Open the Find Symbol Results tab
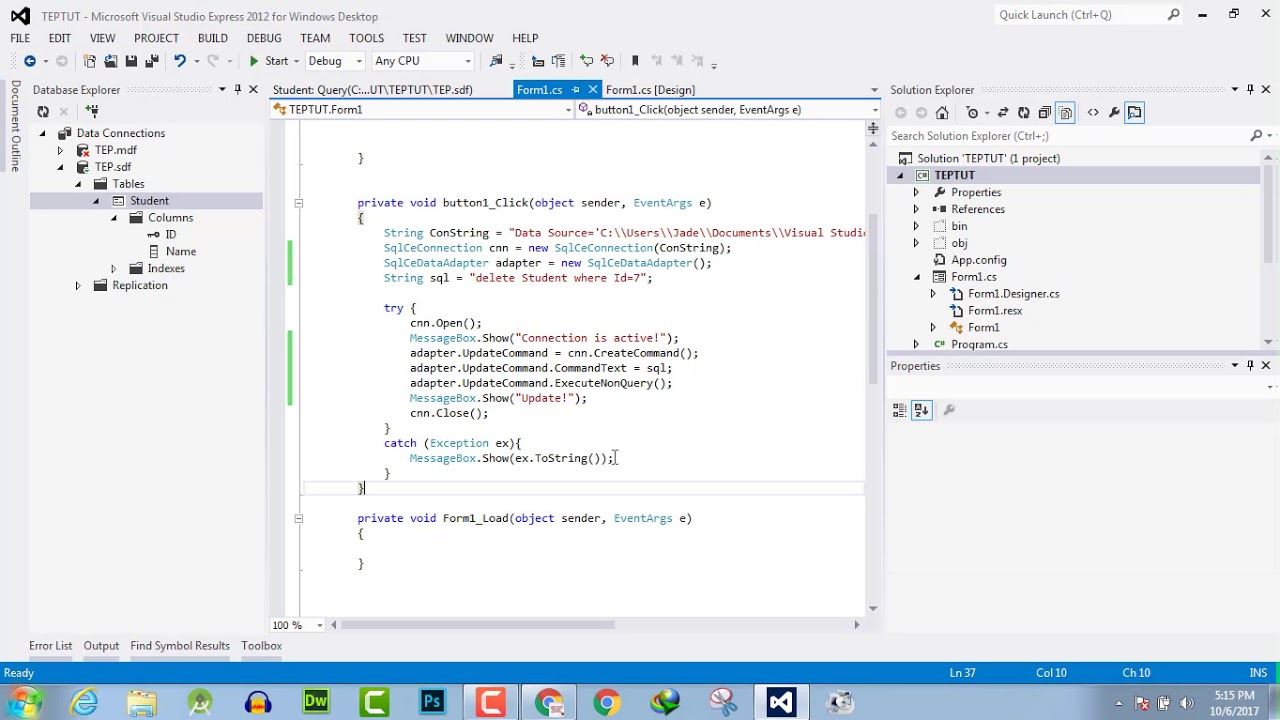 pyautogui.click(x=180, y=646)
